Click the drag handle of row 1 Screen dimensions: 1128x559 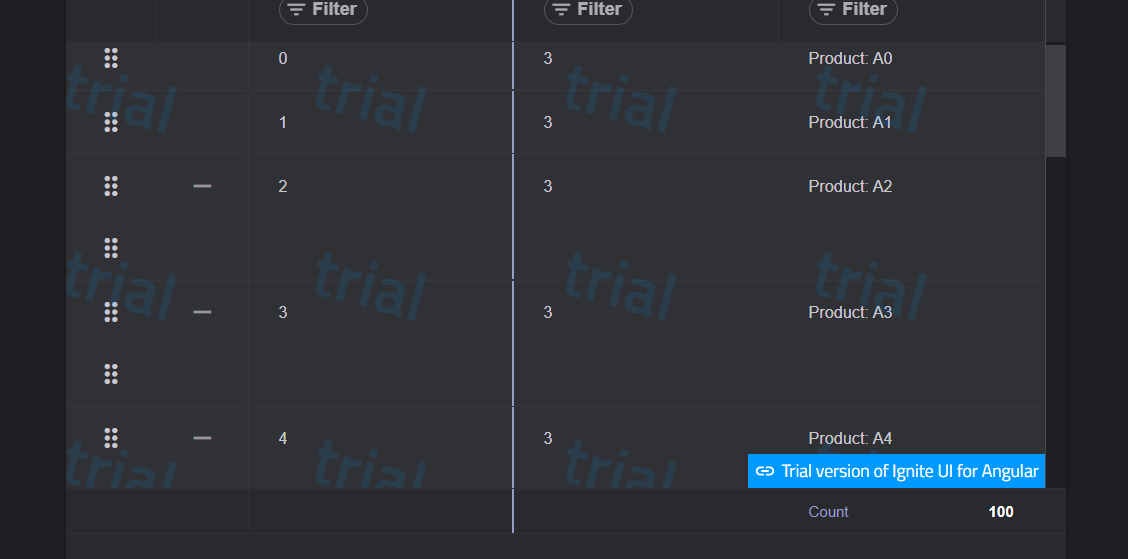(x=111, y=122)
